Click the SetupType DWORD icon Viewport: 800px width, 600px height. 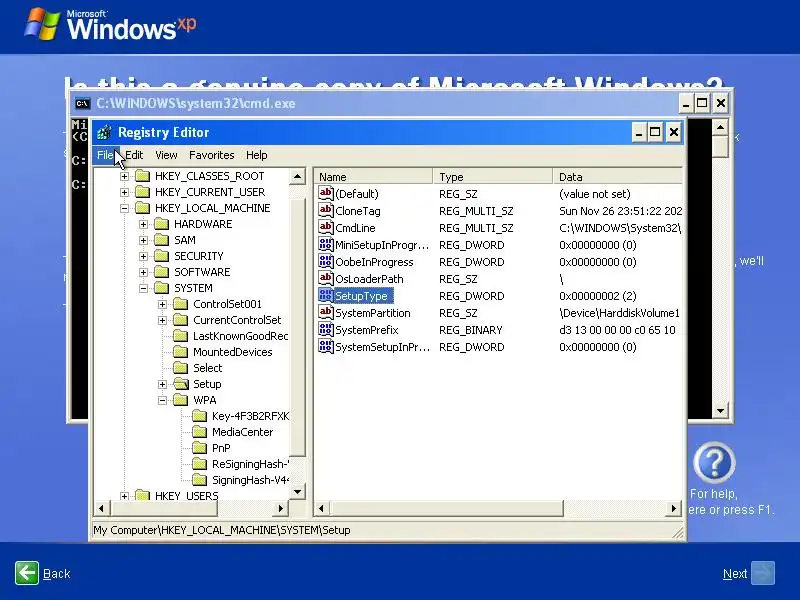[x=326, y=295]
